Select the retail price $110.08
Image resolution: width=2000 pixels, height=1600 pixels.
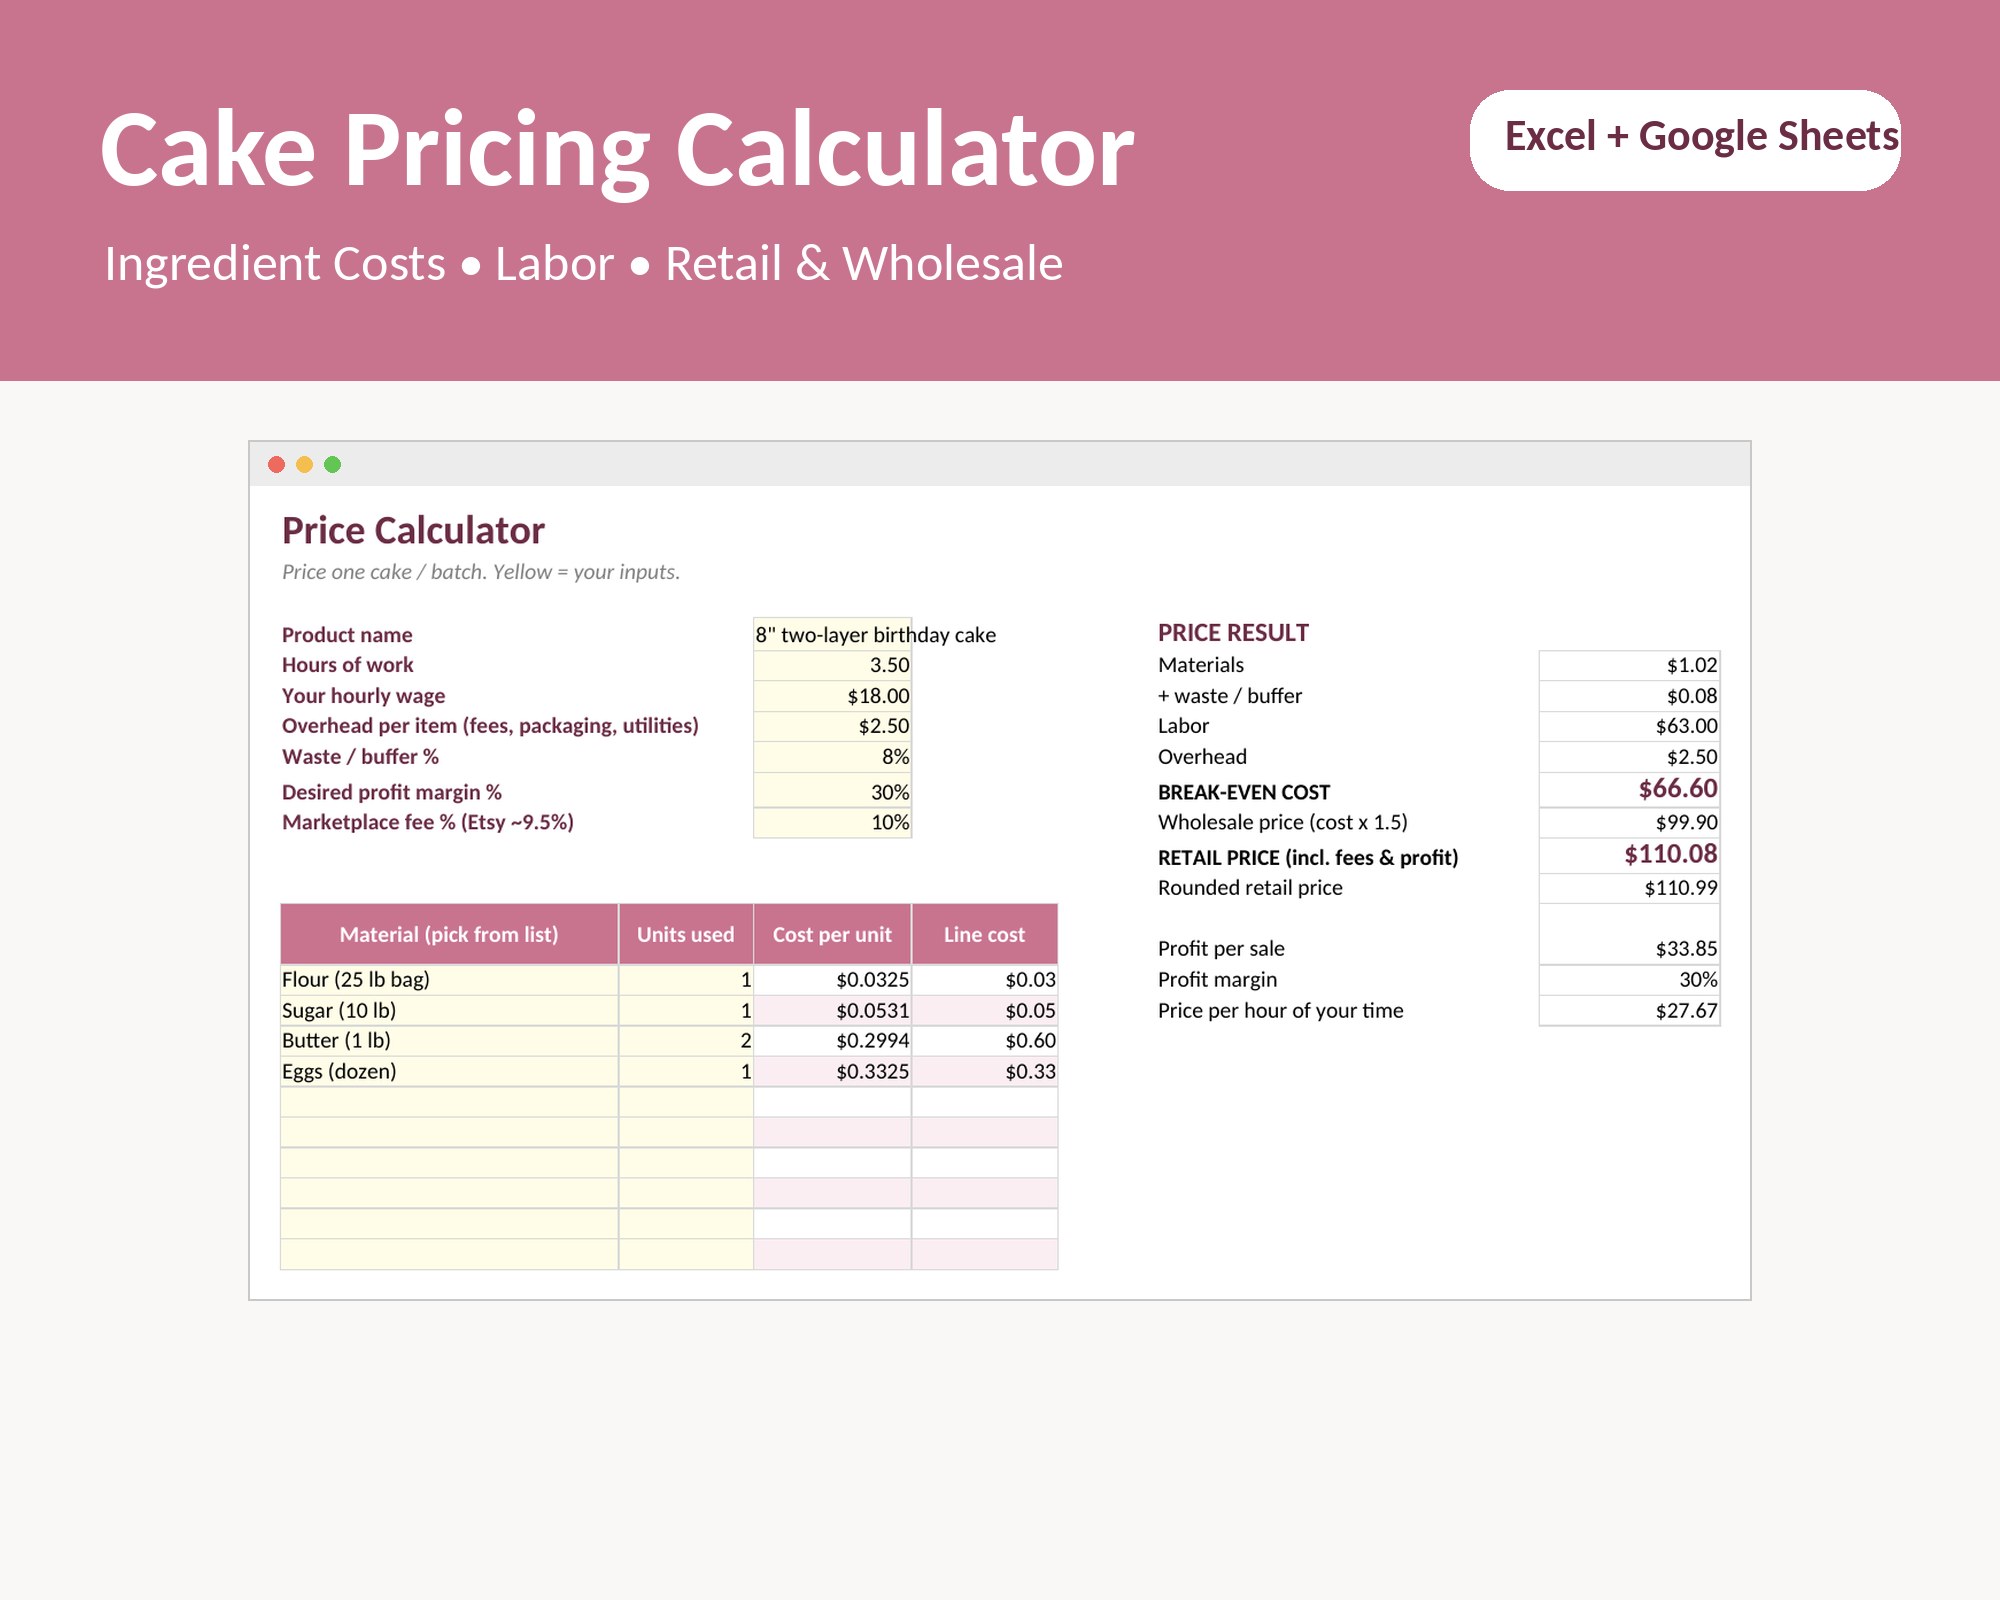point(1629,855)
